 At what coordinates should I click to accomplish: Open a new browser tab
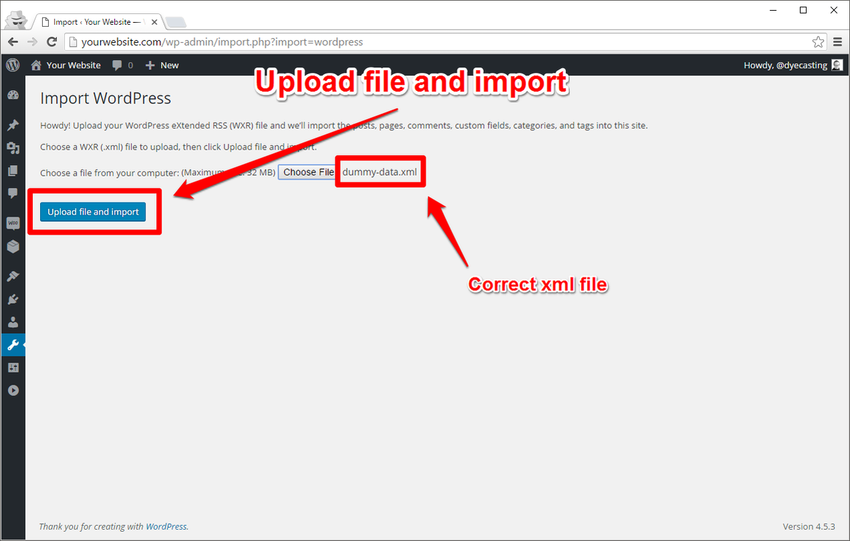(176, 22)
